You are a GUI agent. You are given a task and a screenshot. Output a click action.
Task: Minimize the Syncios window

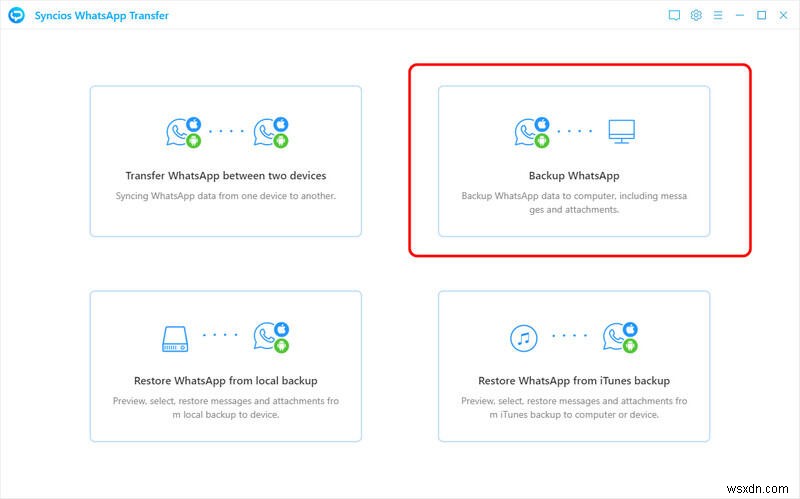point(740,15)
